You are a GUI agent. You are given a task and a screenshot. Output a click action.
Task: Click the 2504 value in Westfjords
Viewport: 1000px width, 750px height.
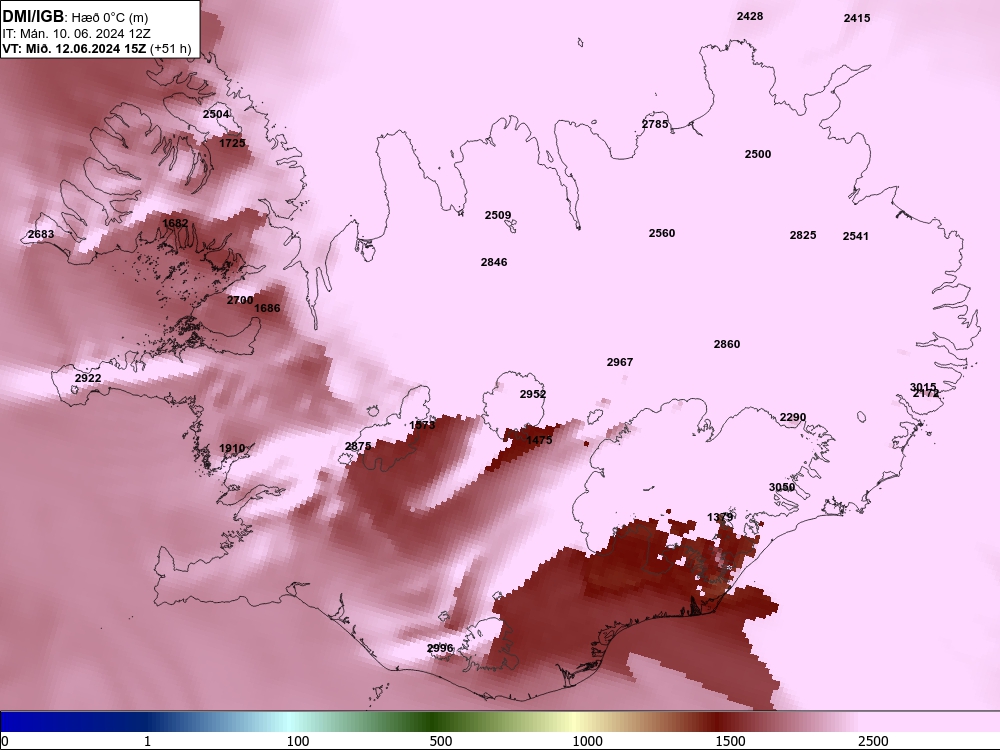coord(216,114)
